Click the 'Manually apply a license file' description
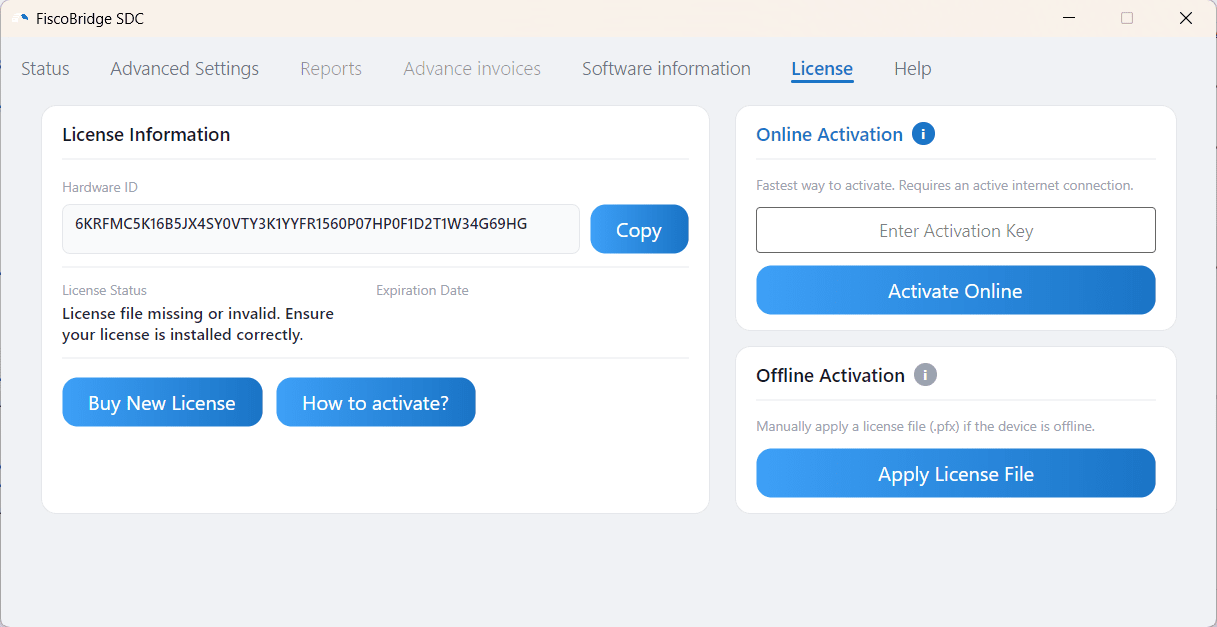This screenshot has width=1217, height=627. tap(925, 426)
